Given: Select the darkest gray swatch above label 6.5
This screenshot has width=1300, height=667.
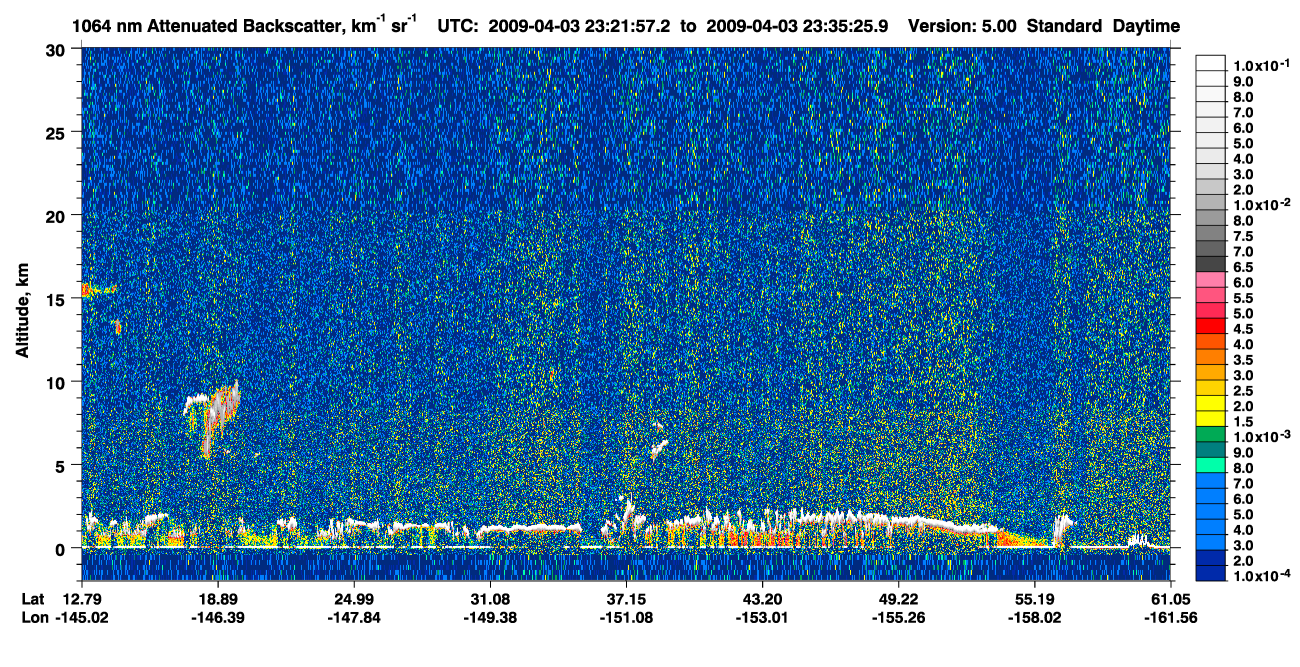Looking at the screenshot, I should [x=1210, y=264].
